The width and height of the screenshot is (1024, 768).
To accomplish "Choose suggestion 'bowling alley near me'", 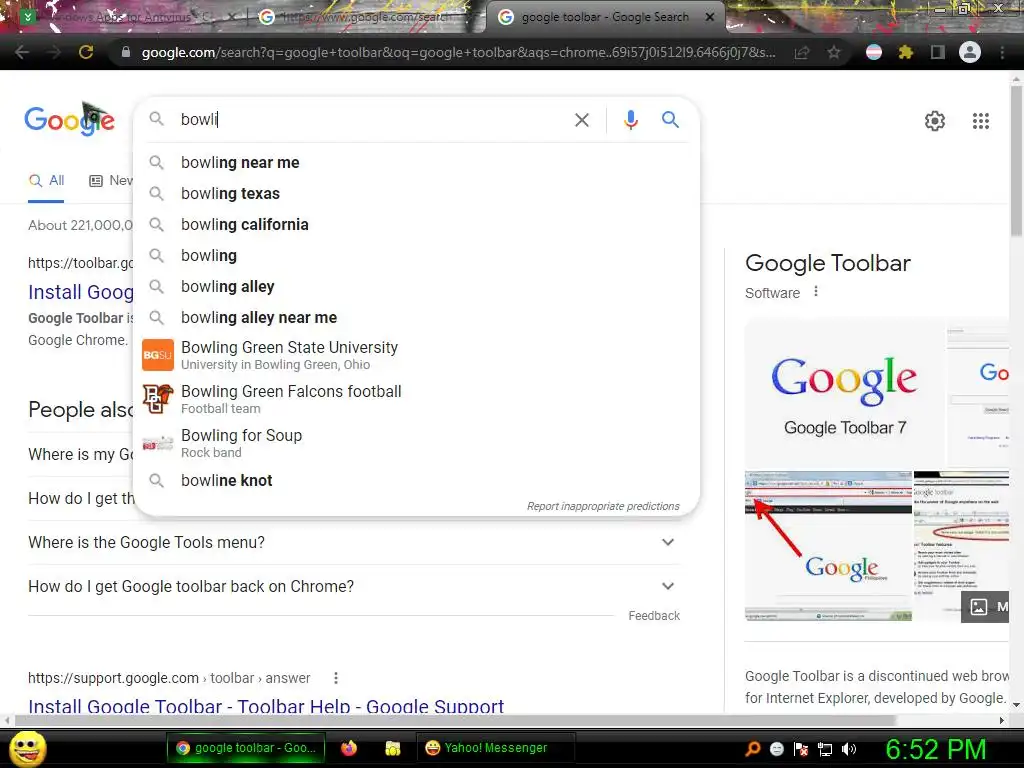I will pyautogui.click(x=417, y=317).
